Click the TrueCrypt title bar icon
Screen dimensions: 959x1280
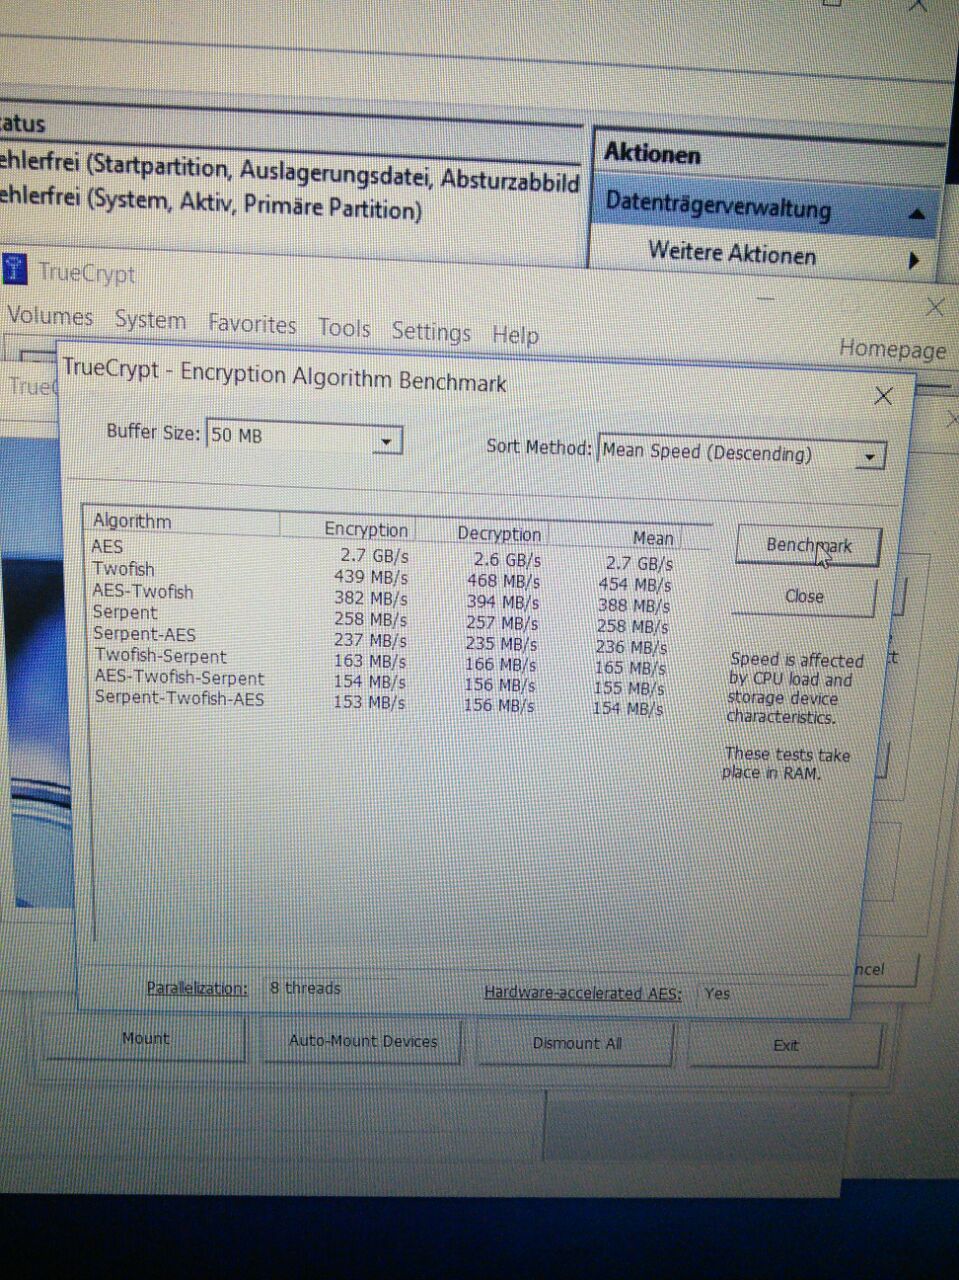[x=14, y=270]
